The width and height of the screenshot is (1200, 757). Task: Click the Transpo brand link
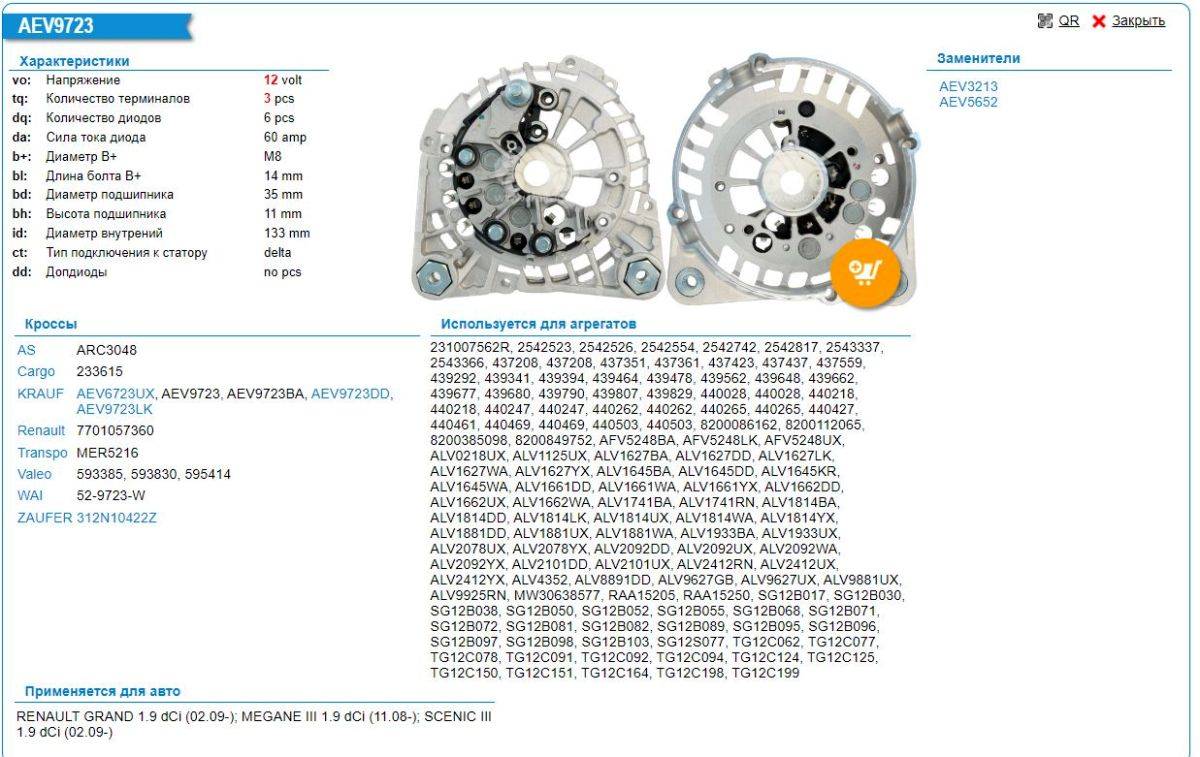[x=42, y=453]
